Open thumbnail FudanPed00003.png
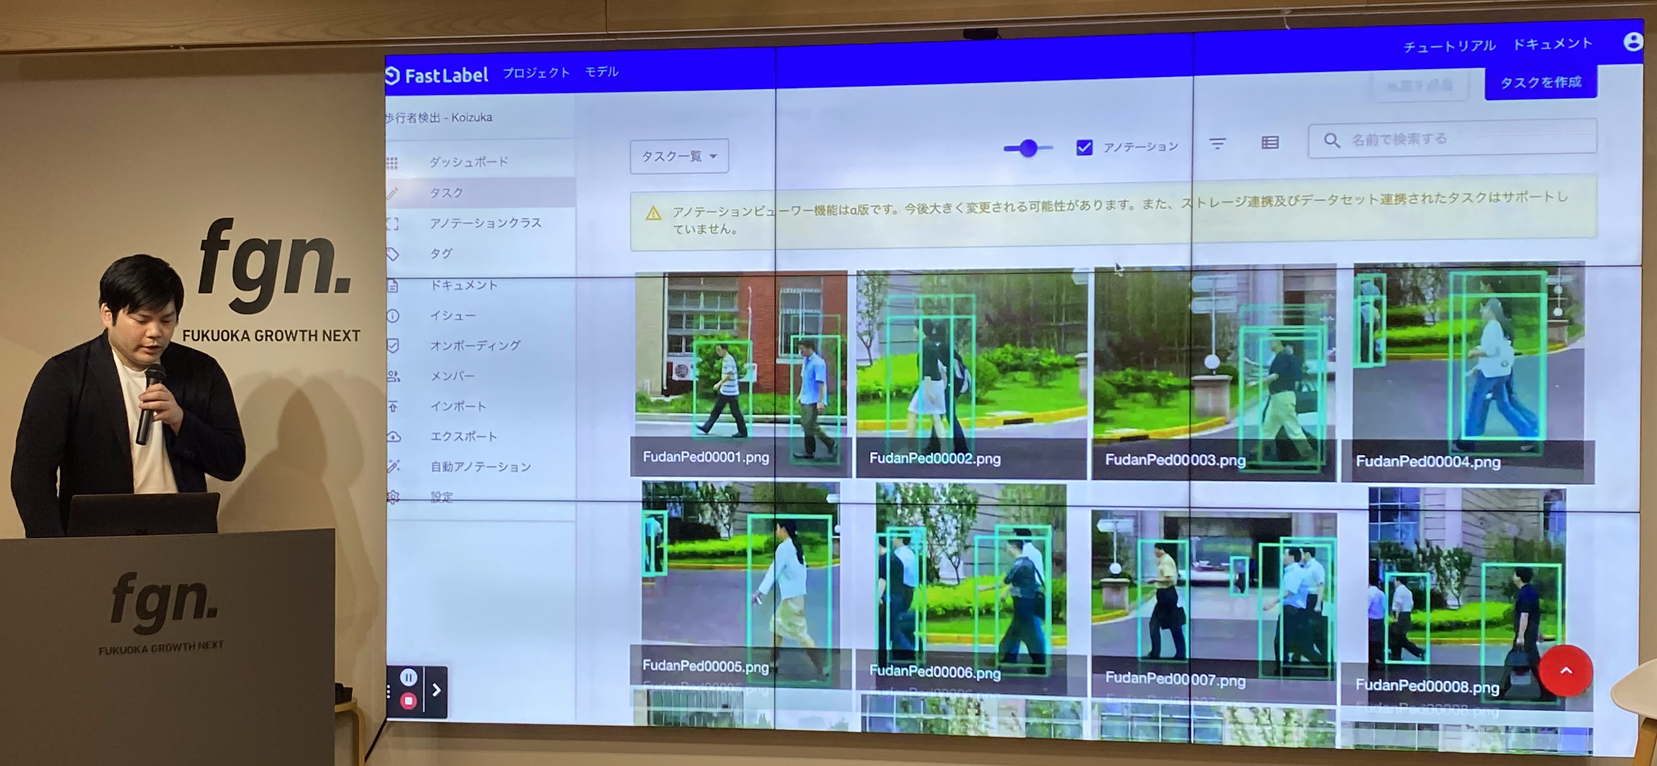This screenshot has width=1657, height=766. tap(1213, 373)
